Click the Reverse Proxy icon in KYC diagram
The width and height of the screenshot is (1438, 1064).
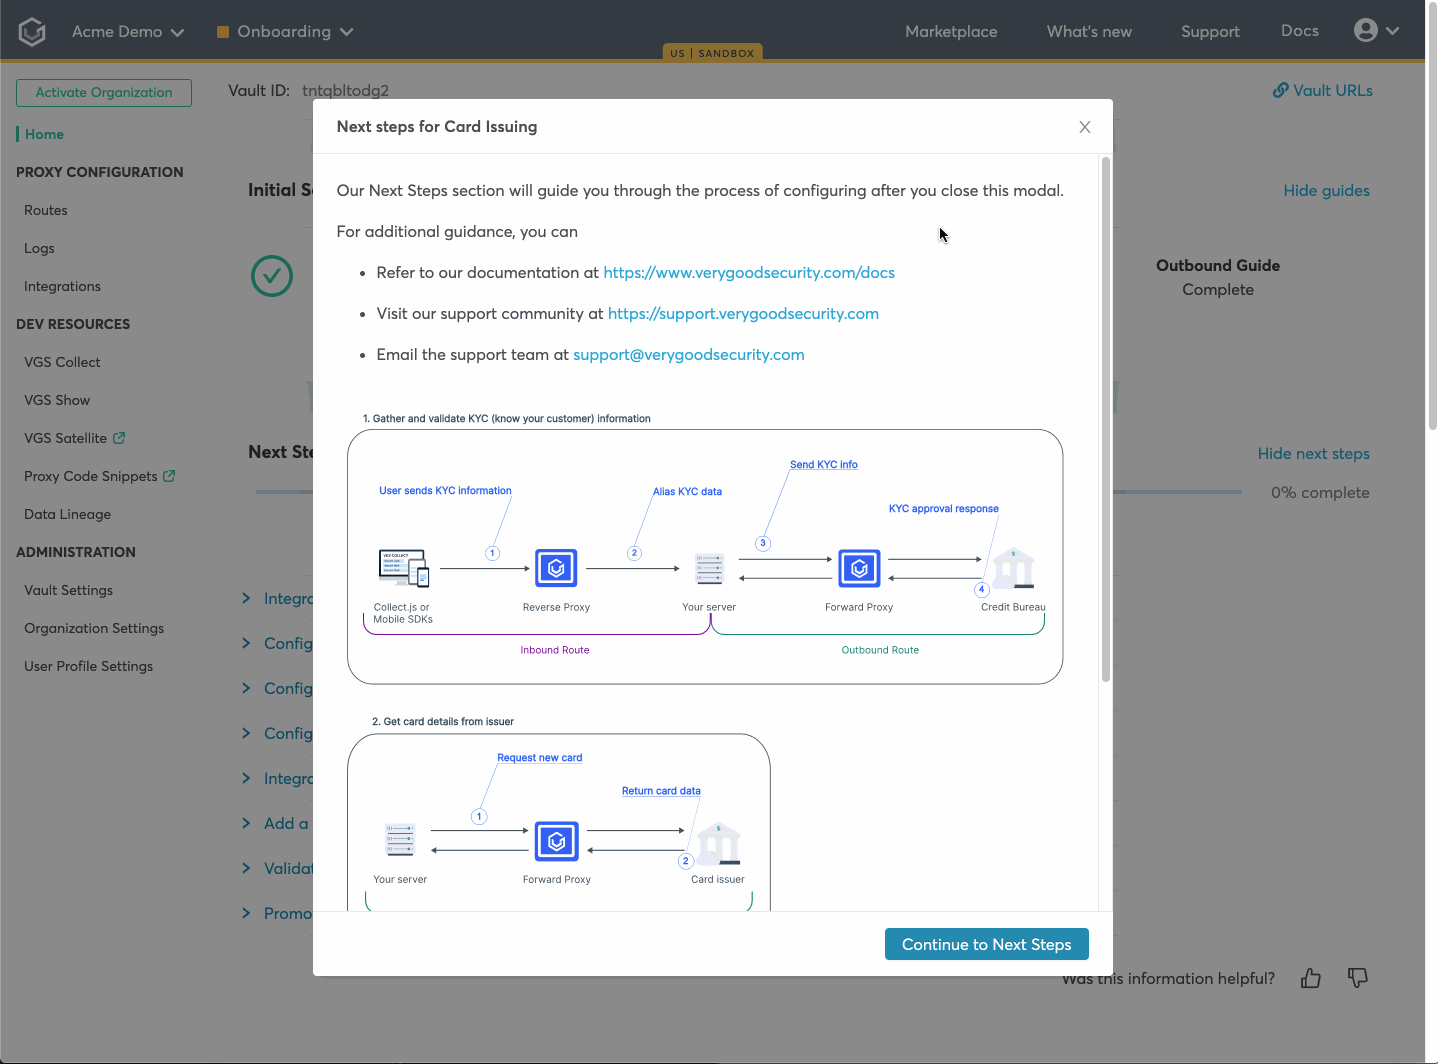pos(556,568)
